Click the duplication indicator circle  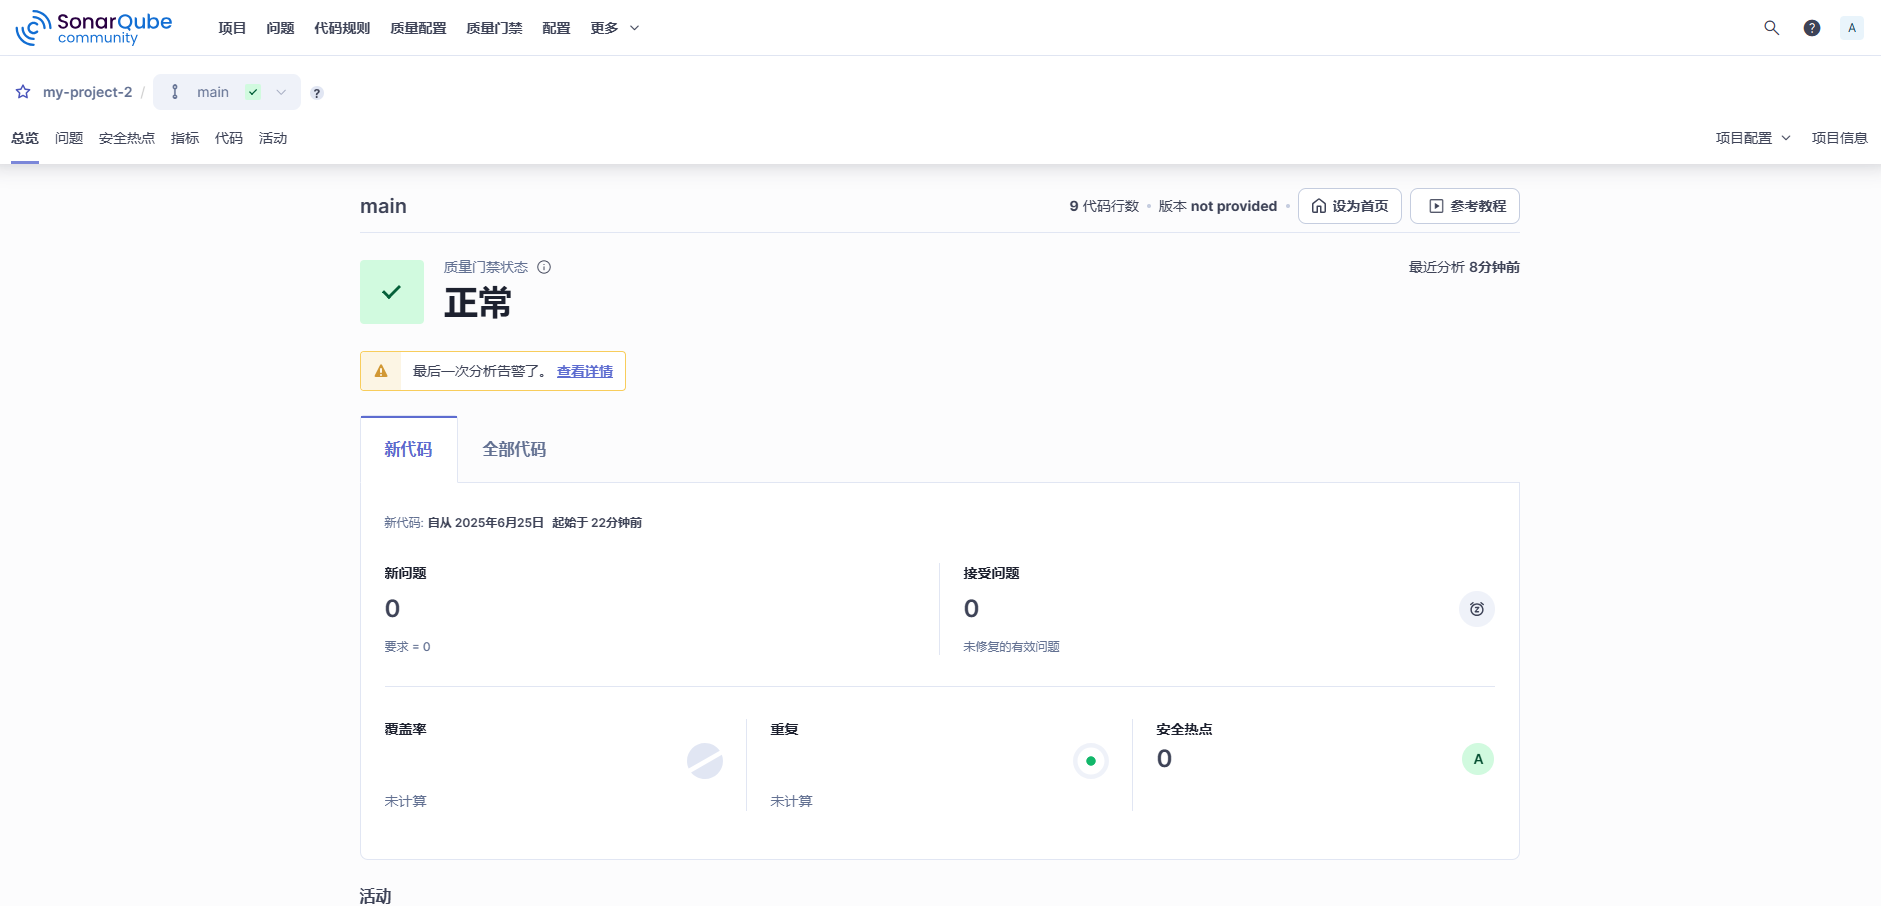(1090, 761)
